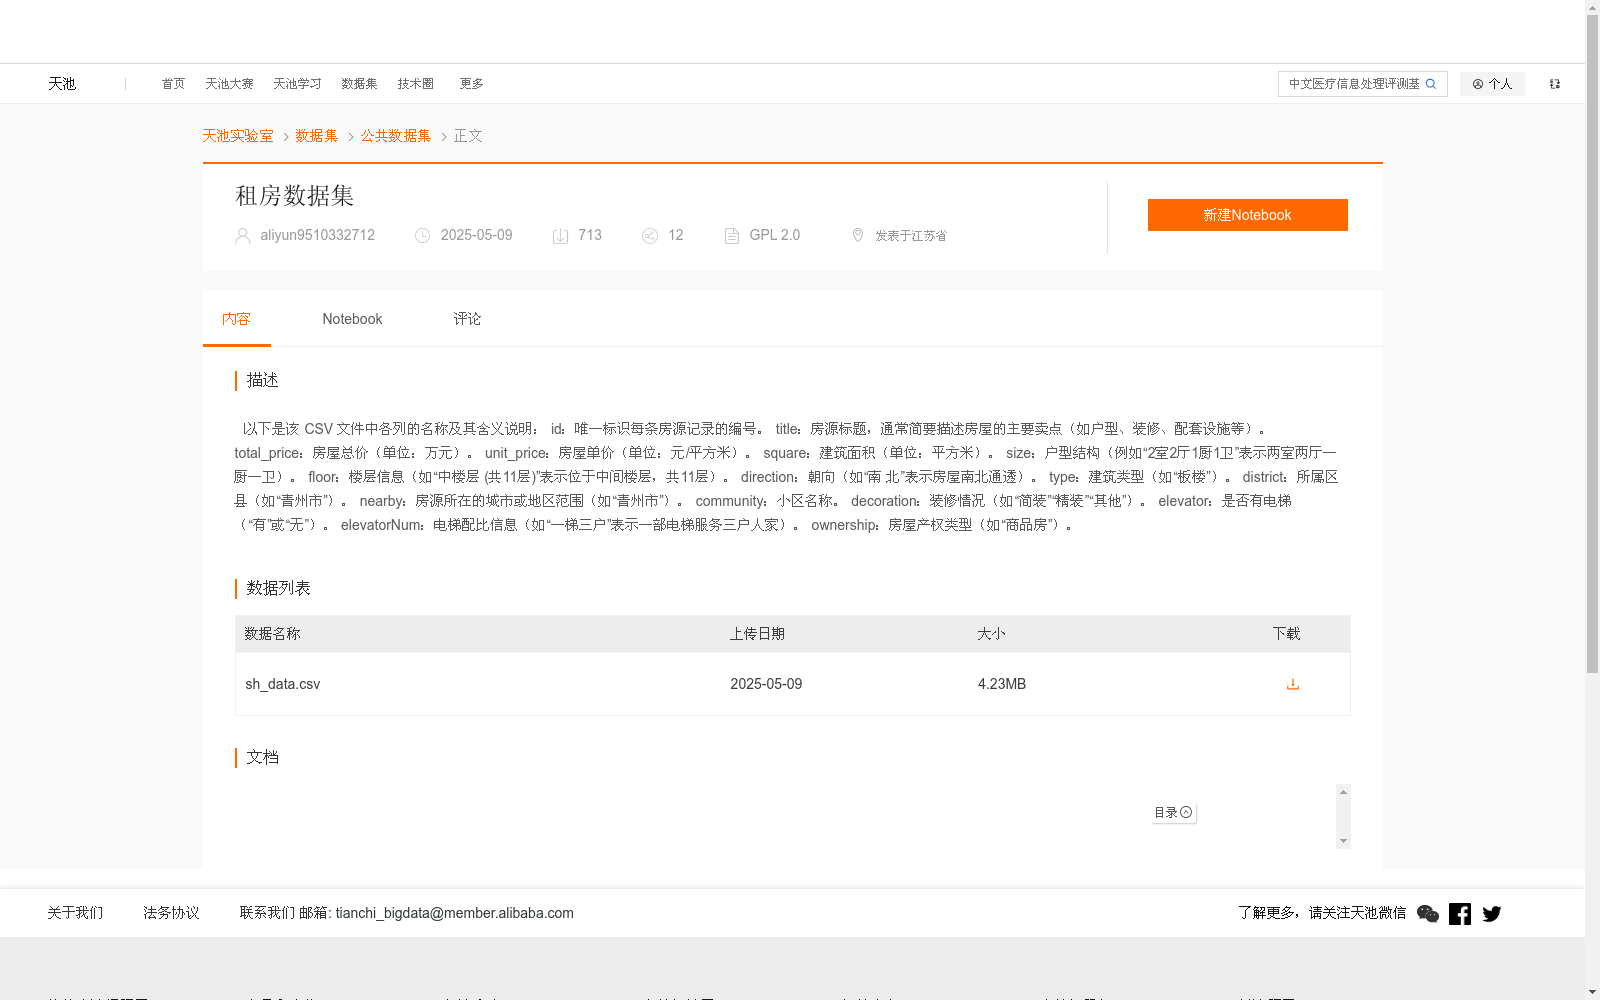This screenshot has width=1600, height=1000.
Task: Open 天池大赛 menu item
Action: [230, 84]
